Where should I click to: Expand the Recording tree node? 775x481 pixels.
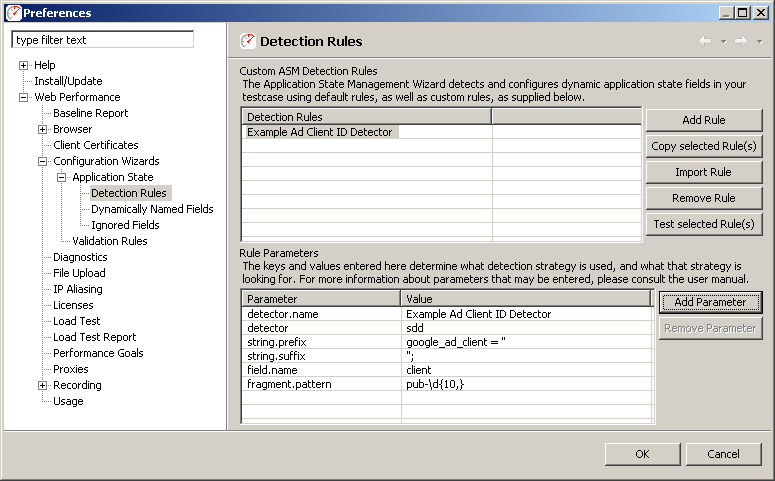[x=43, y=385]
